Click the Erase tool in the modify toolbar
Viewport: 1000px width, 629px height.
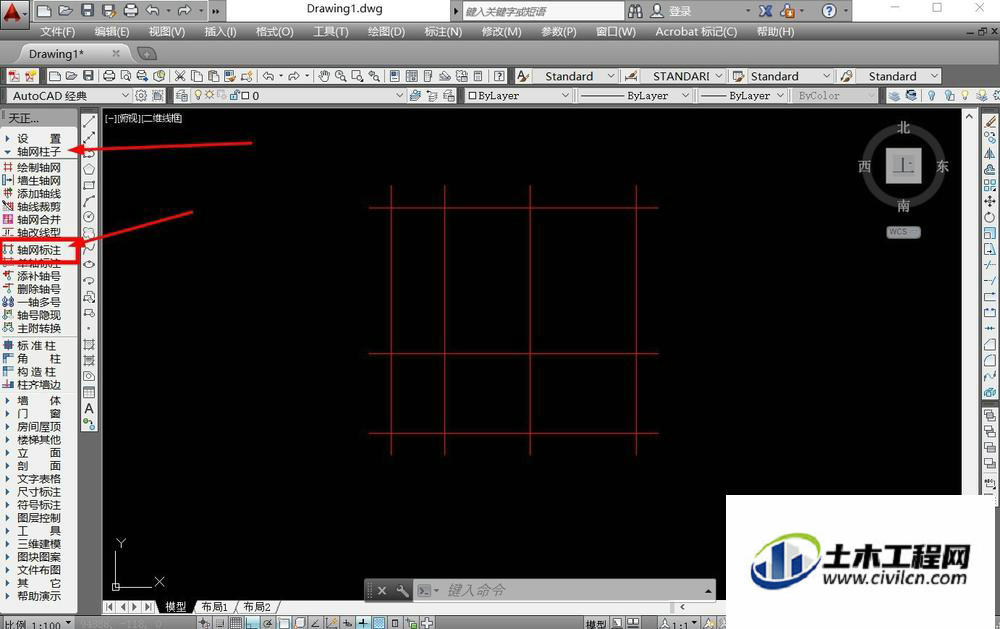click(990, 121)
